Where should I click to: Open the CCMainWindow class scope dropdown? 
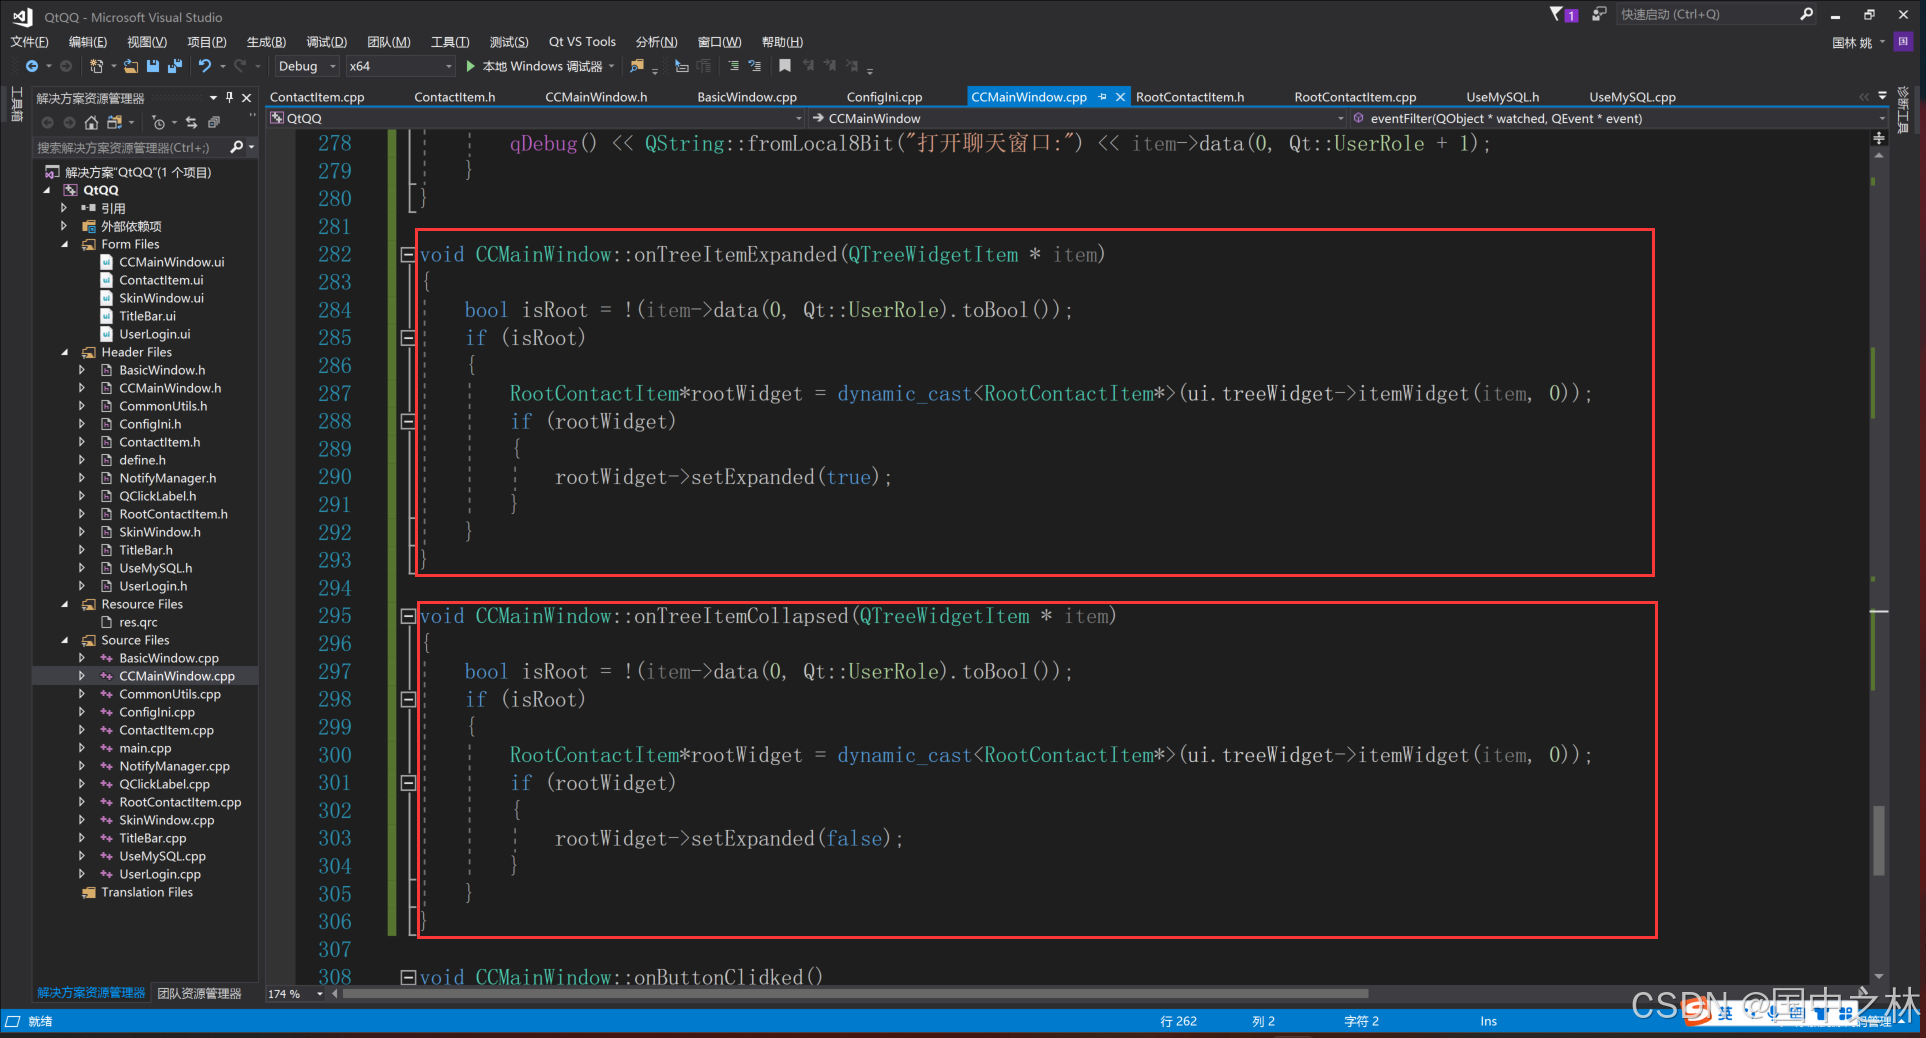[x=1078, y=118]
